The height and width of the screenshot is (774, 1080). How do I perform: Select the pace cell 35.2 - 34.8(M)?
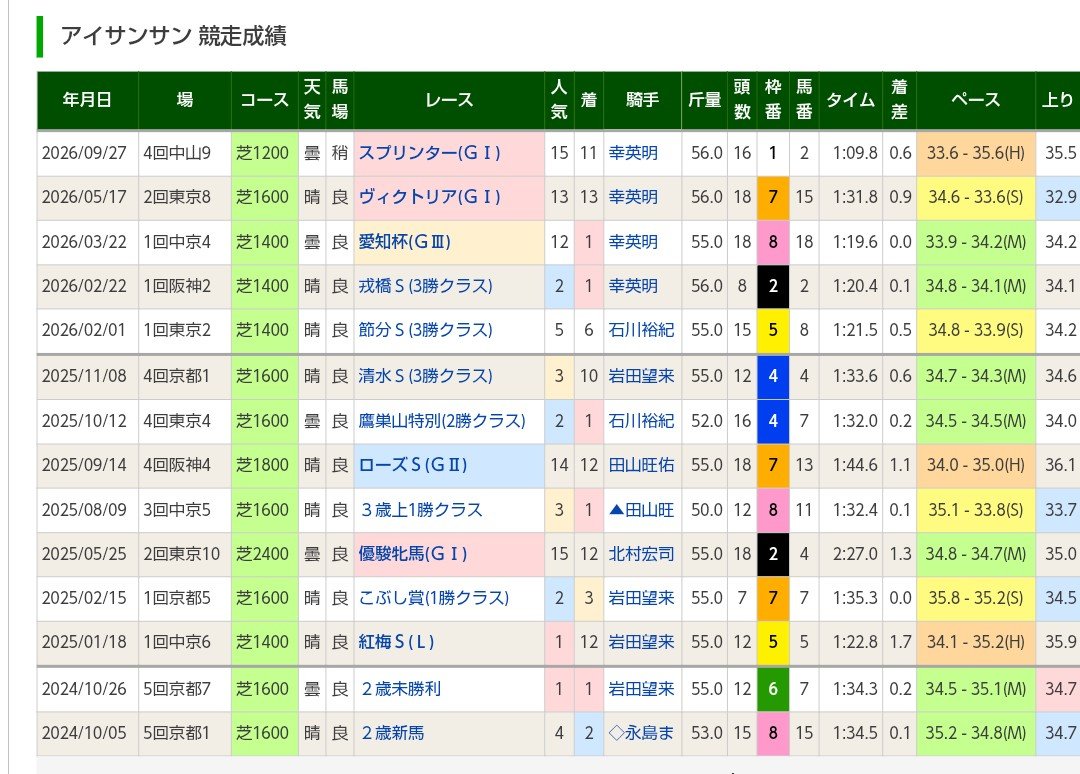pos(975,733)
